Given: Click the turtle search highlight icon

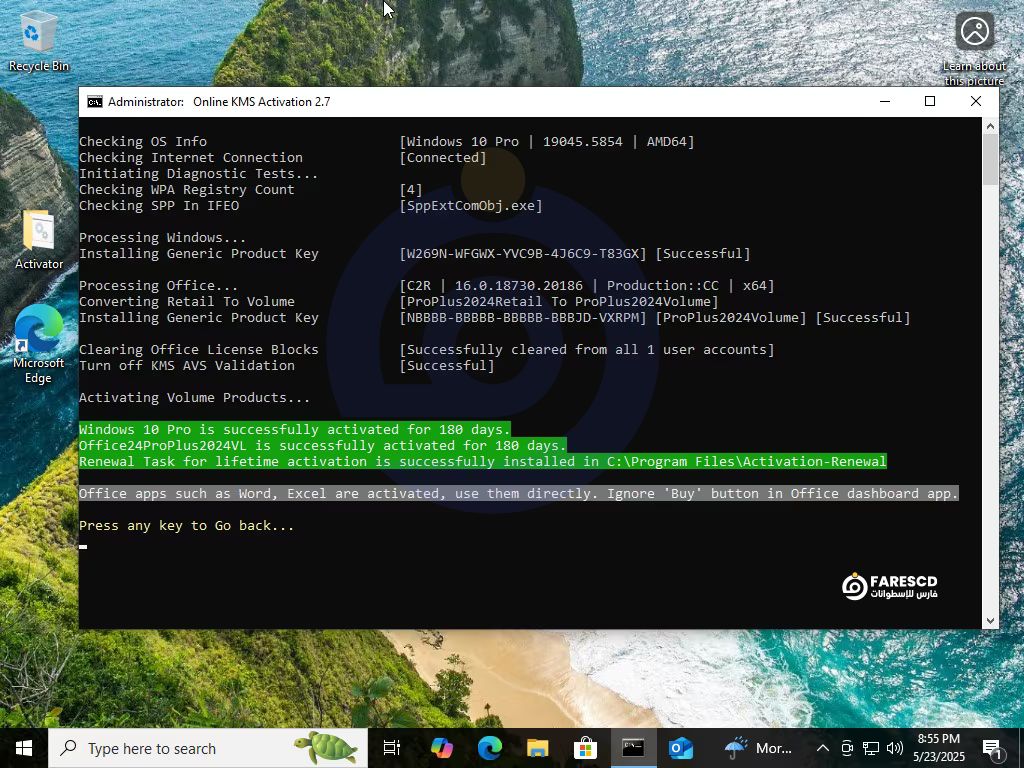Looking at the screenshot, I should [x=325, y=748].
